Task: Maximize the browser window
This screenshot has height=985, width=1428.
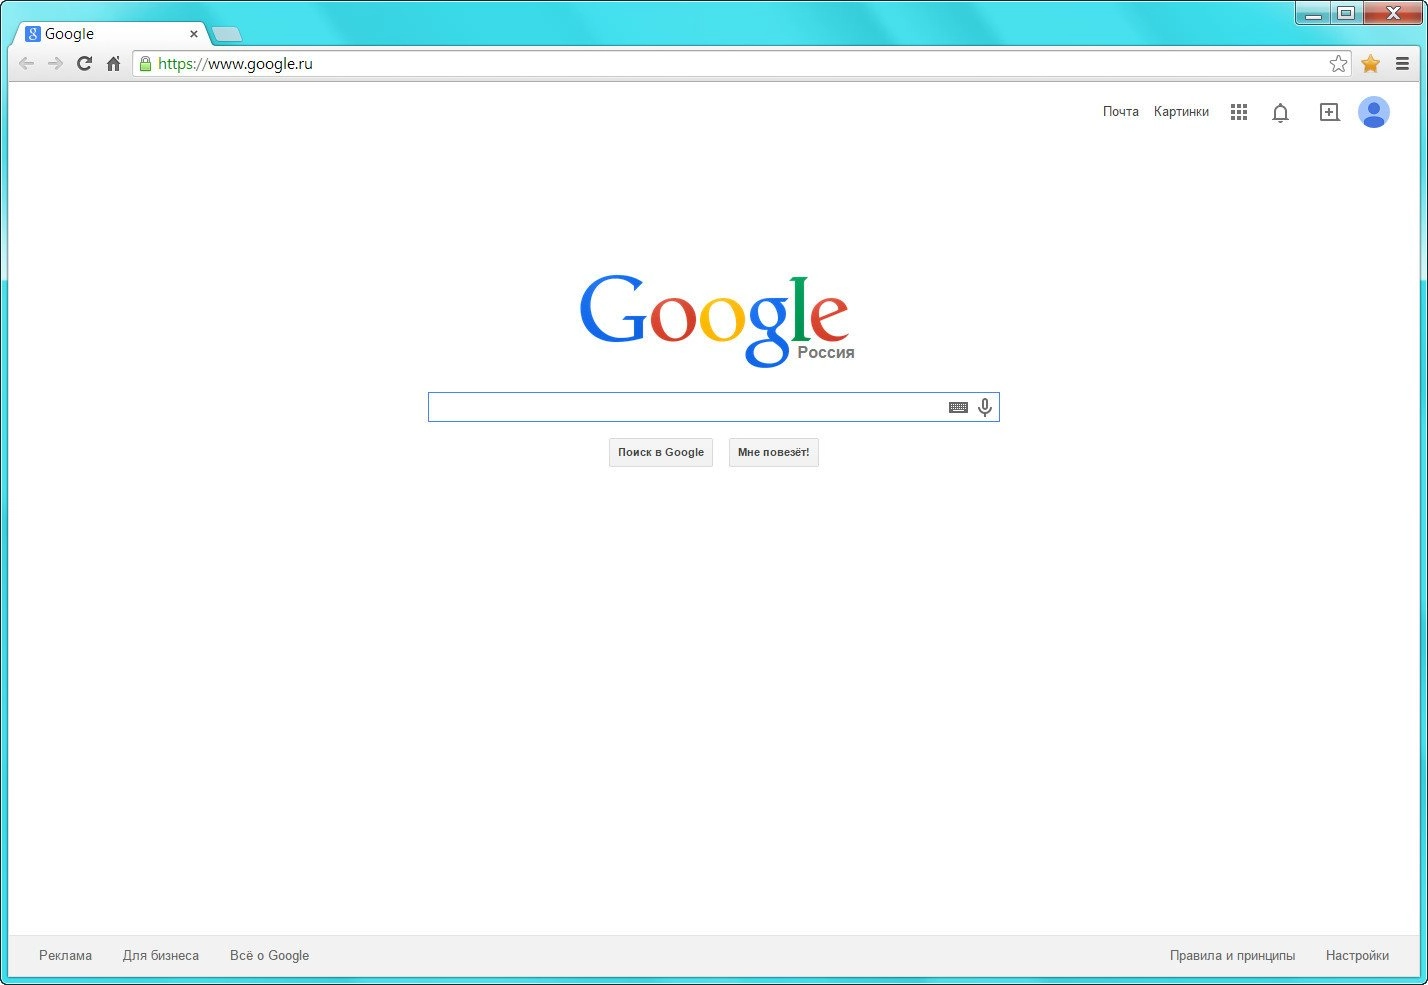Action: tap(1346, 13)
